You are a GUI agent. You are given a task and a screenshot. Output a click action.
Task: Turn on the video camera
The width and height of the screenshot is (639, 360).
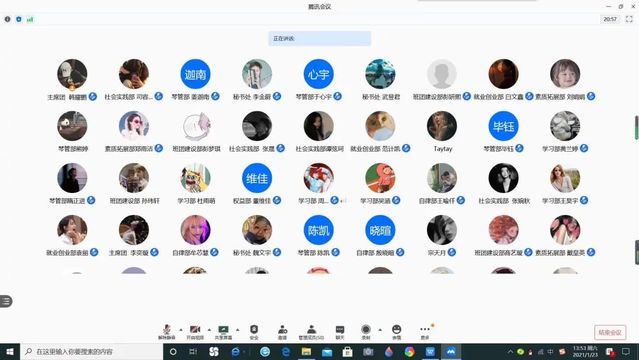(x=195, y=332)
